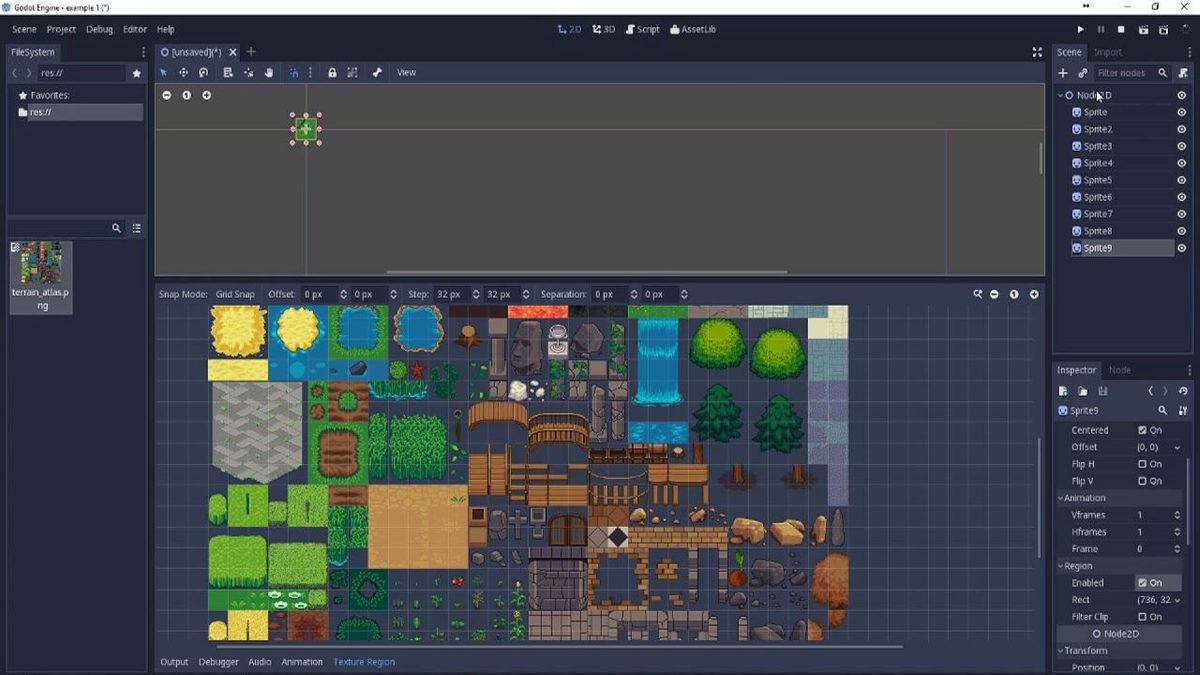Viewport: 1200px width, 675px height.
Task: Add a new node with plus icon
Action: [1063, 73]
